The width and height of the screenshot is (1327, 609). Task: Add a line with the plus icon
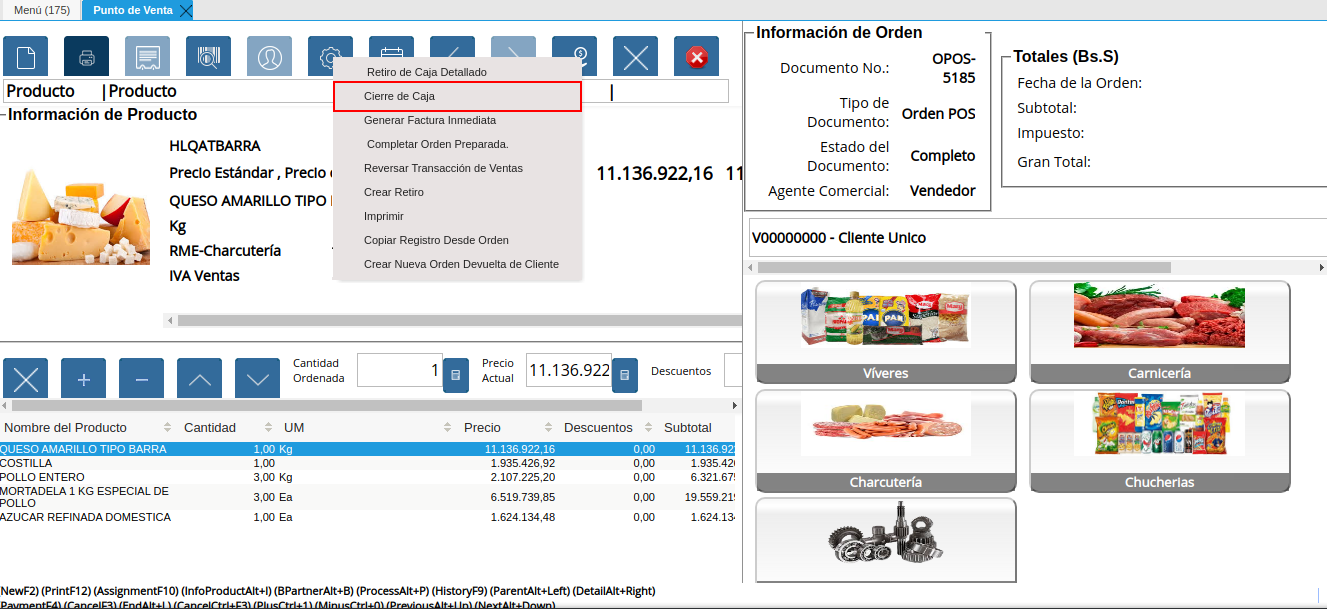[x=83, y=378]
